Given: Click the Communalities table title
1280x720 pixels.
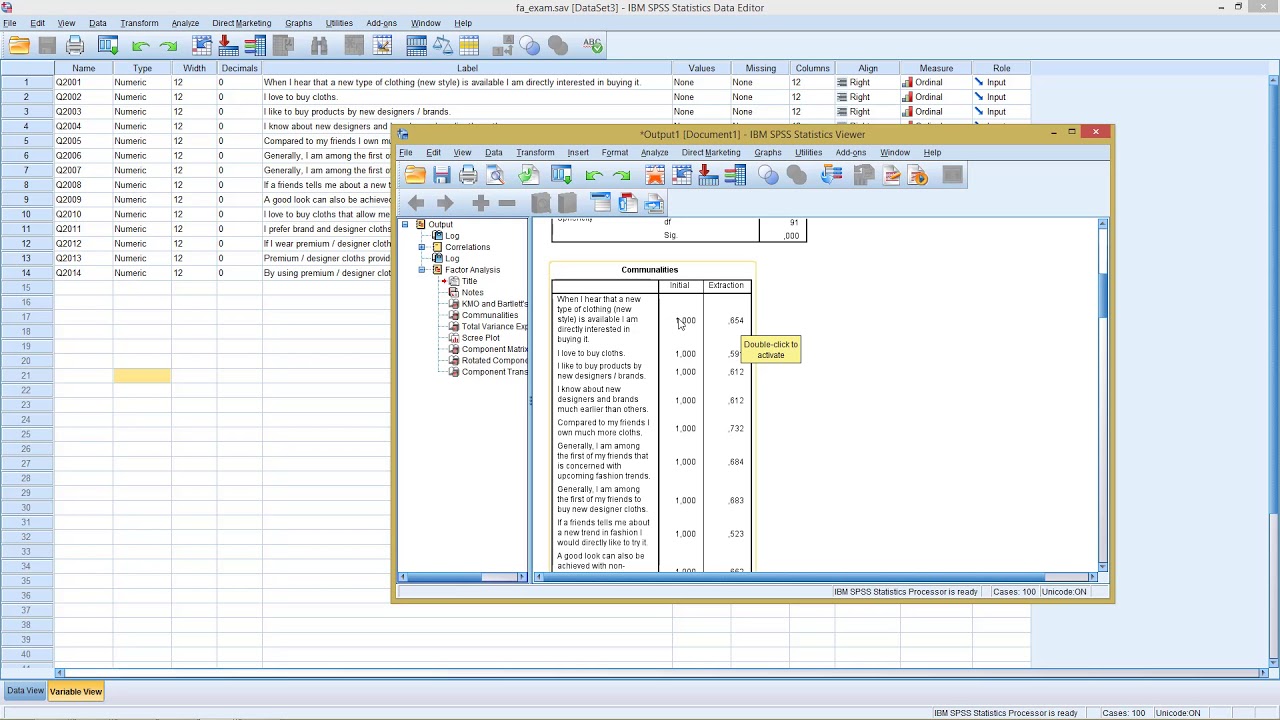Looking at the screenshot, I should click(x=649, y=270).
